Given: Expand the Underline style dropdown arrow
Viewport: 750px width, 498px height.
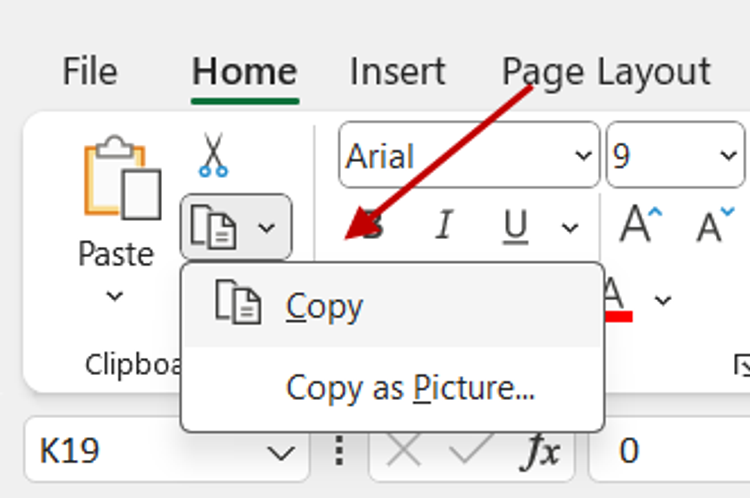Looking at the screenshot, I should [x=570, y=228].
